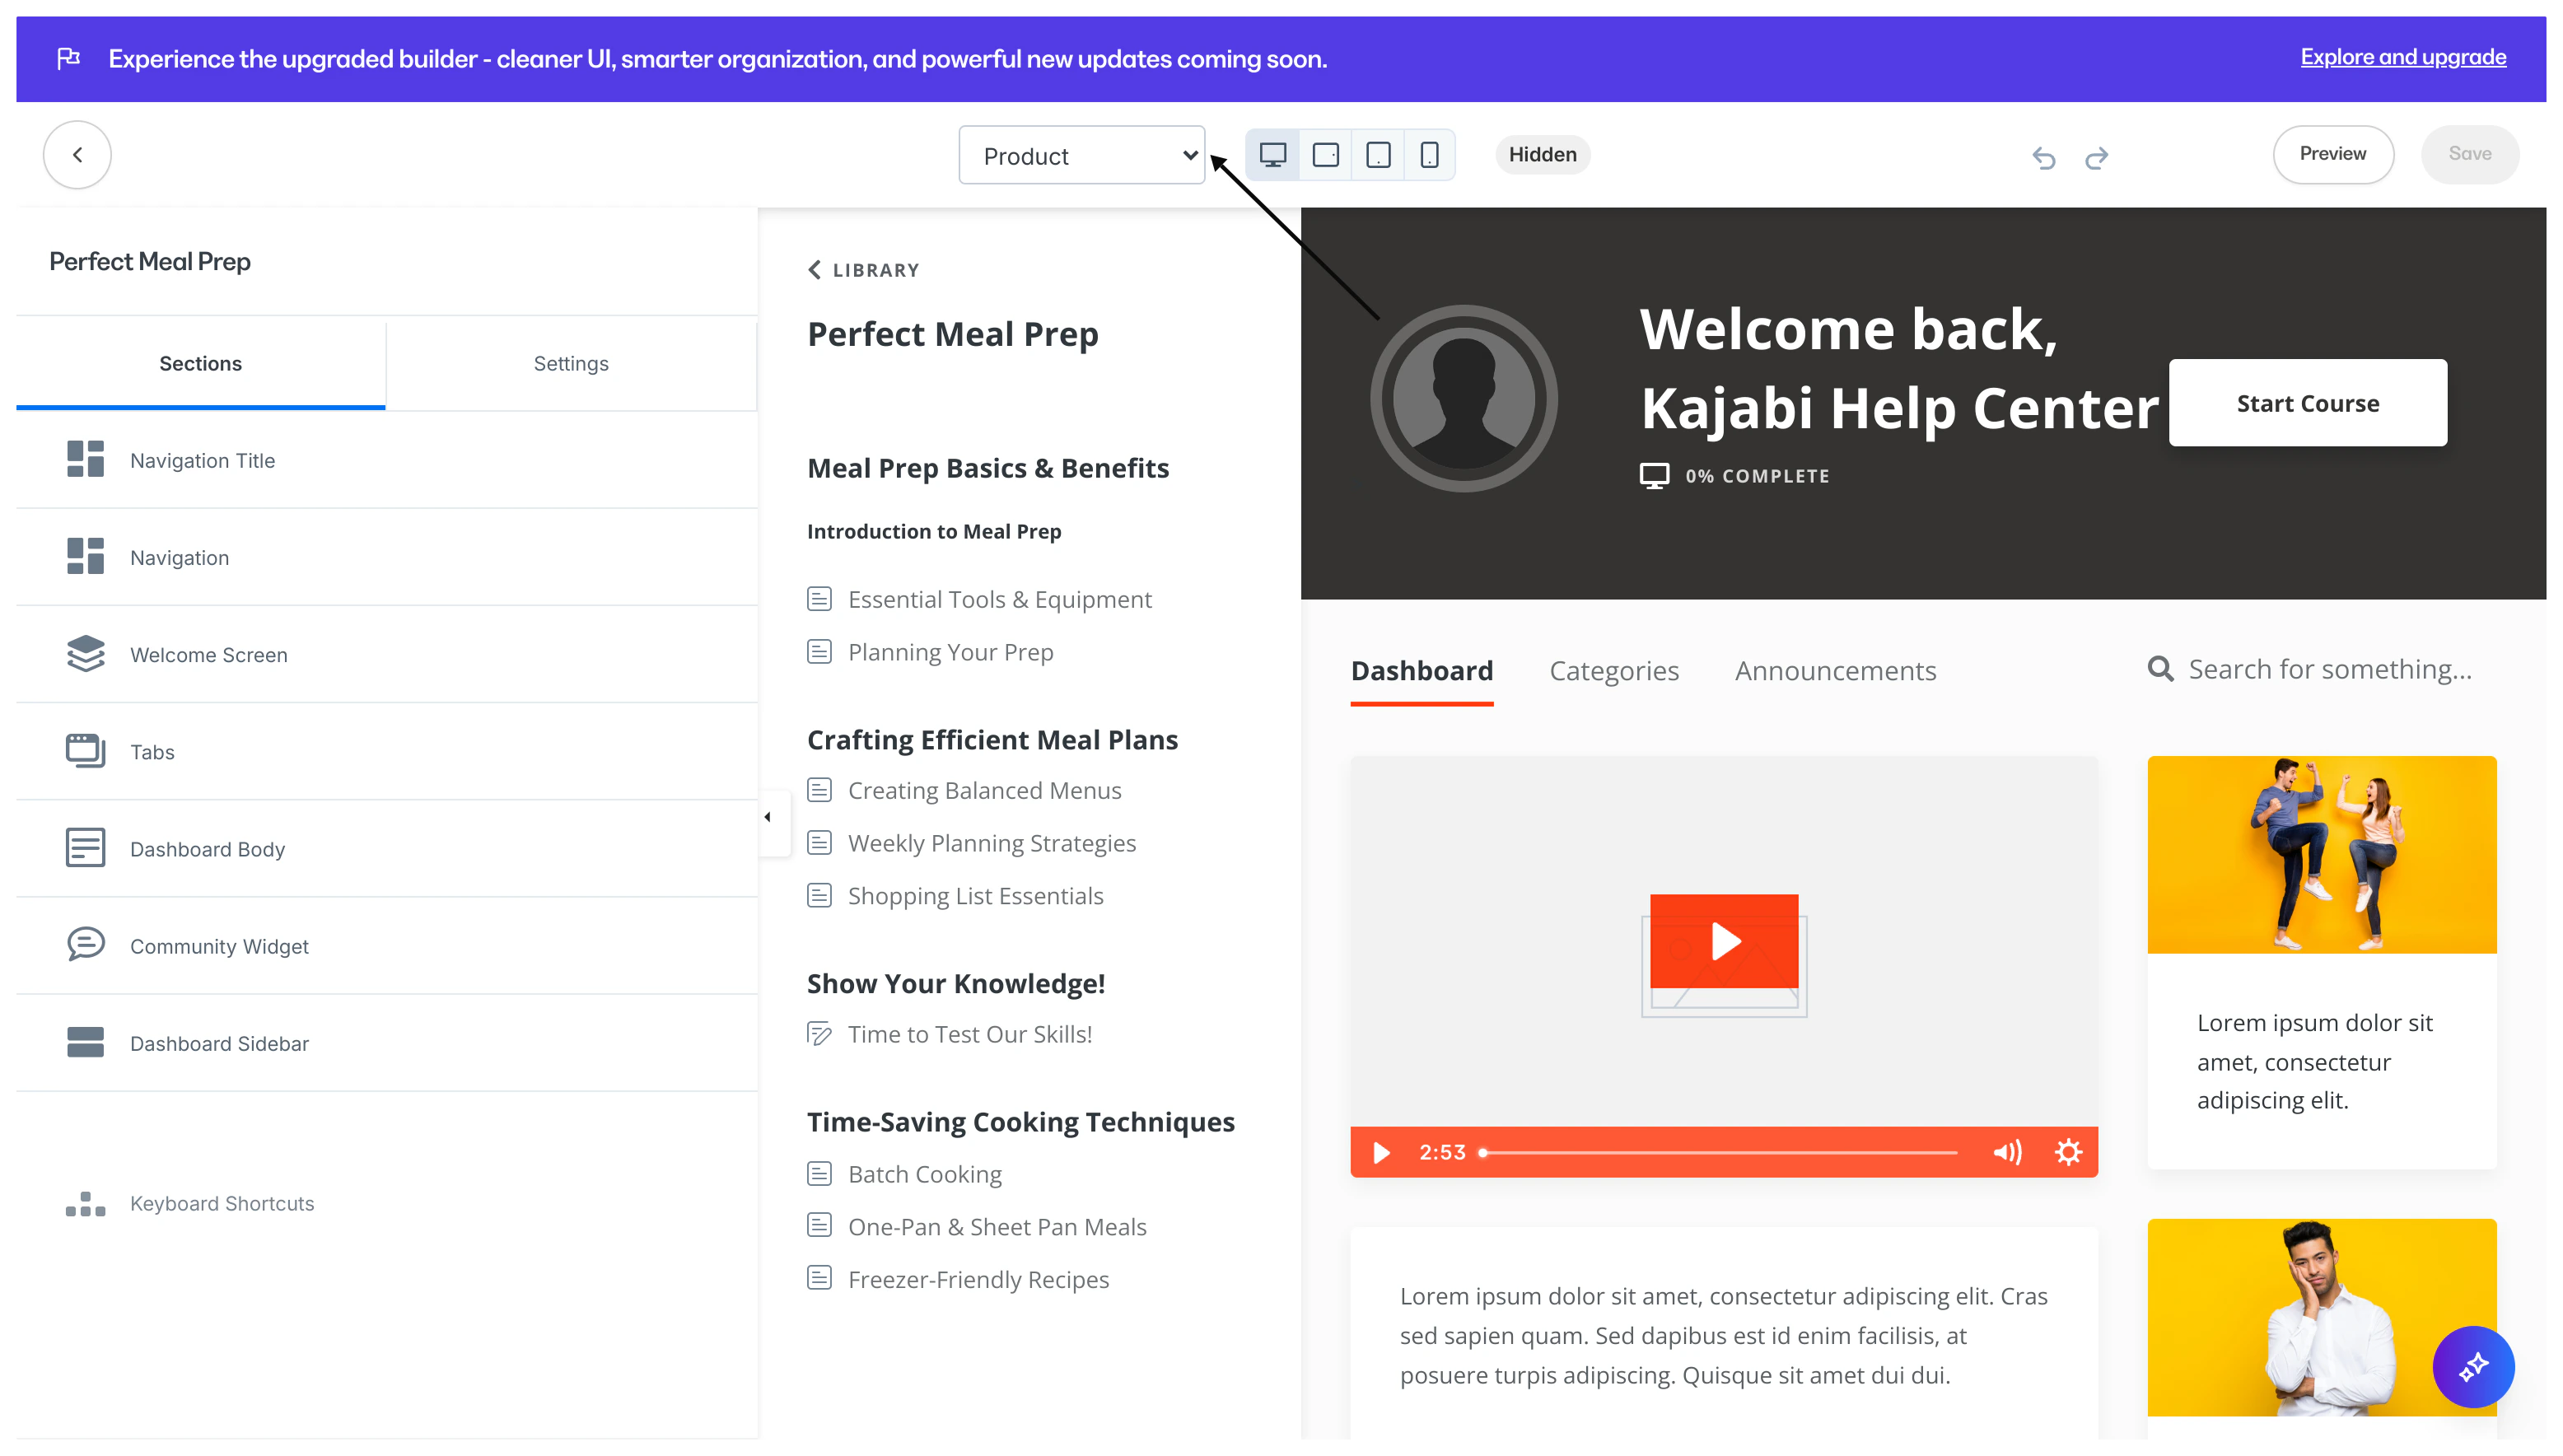The width and height of the screenshot is (2563, 1456).
Task: Open Freezer-Friendly Recipes lesson
Action: [x=958, y=1280]
